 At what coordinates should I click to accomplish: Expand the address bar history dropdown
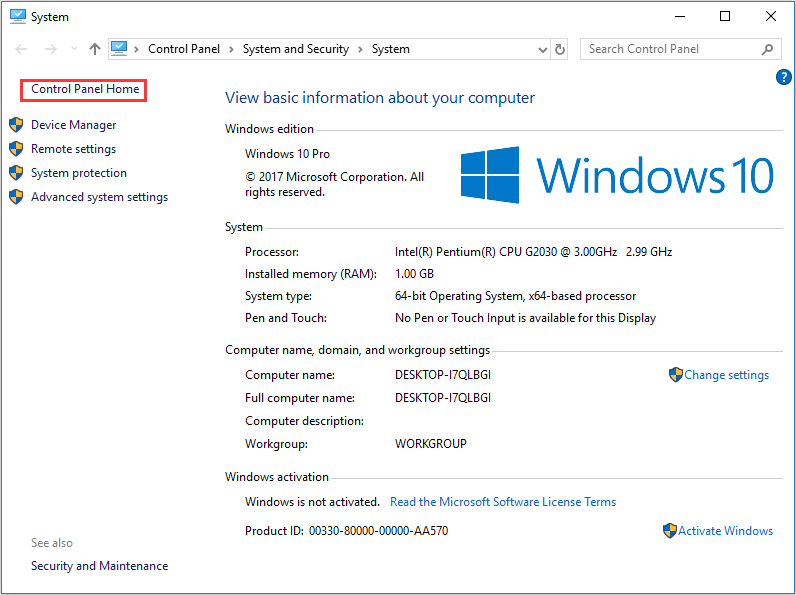(543, 50)
